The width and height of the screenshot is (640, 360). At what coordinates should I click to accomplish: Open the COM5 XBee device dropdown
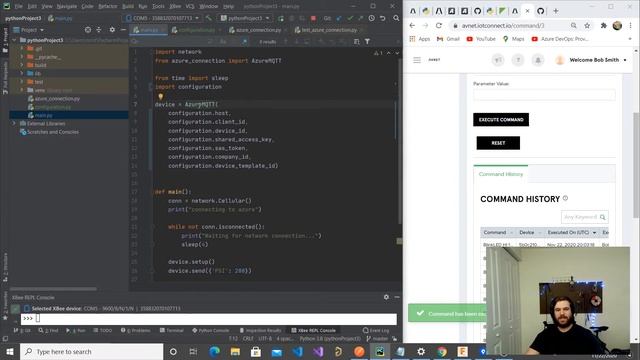pos(162,18)
